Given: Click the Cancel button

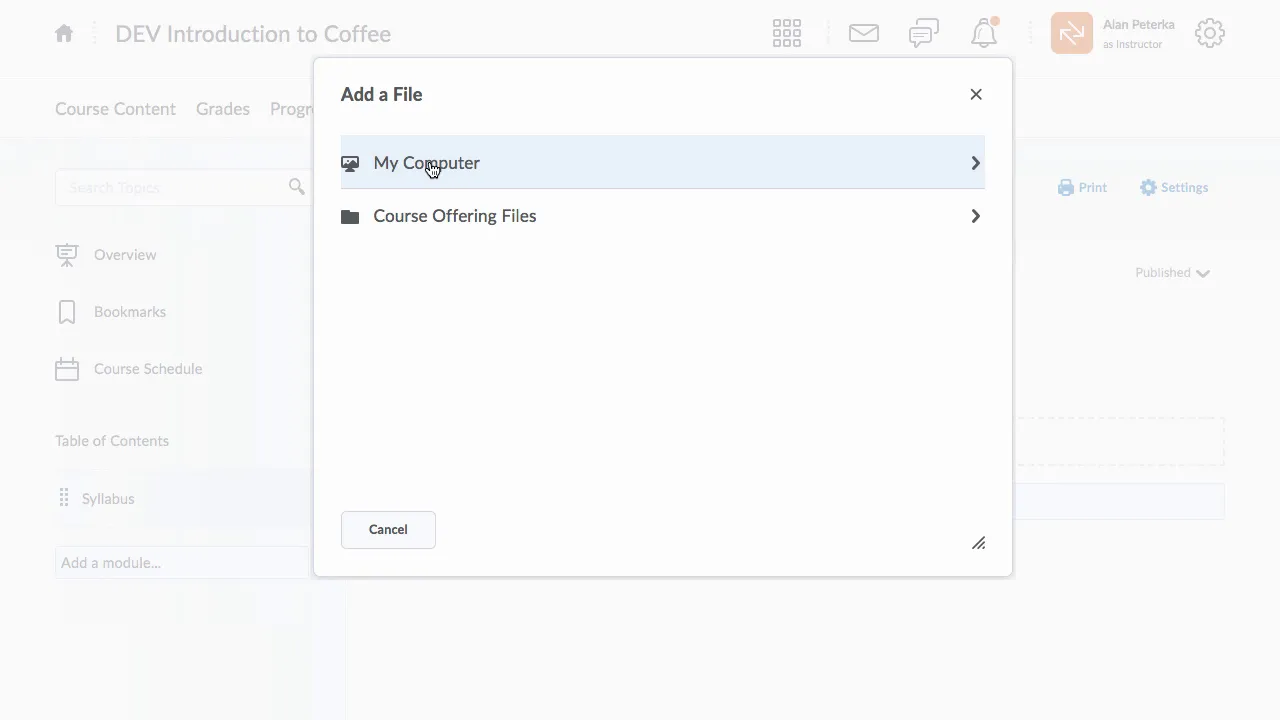Looking at the screenshot, I should 388,530.
